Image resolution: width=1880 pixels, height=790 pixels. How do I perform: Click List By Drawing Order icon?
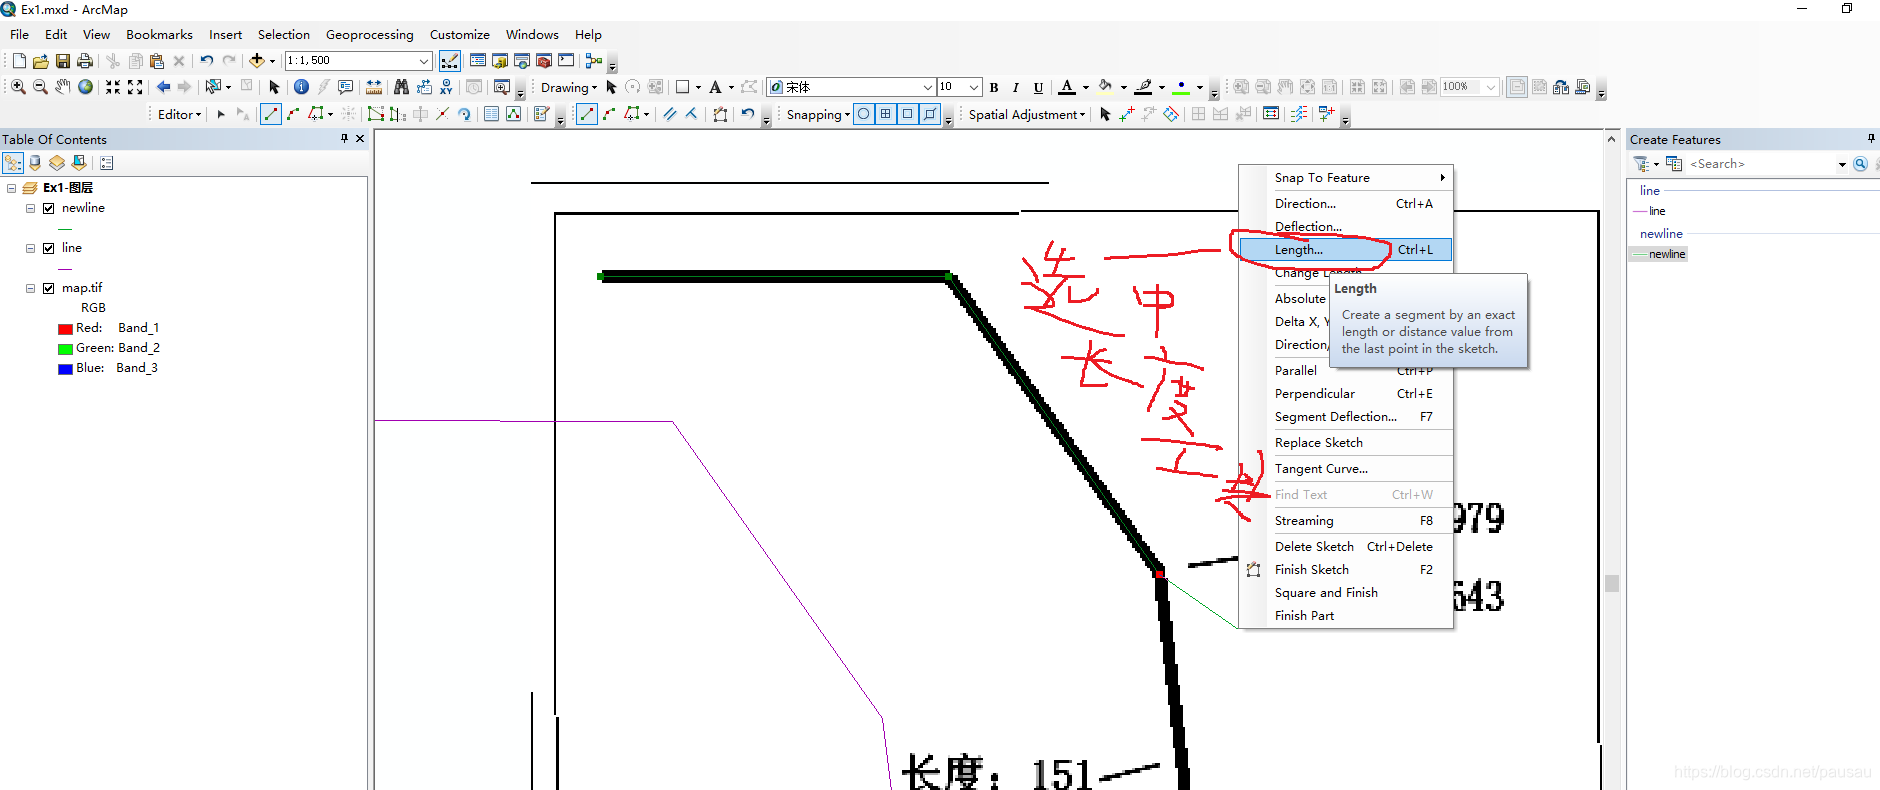click(13, 163)
